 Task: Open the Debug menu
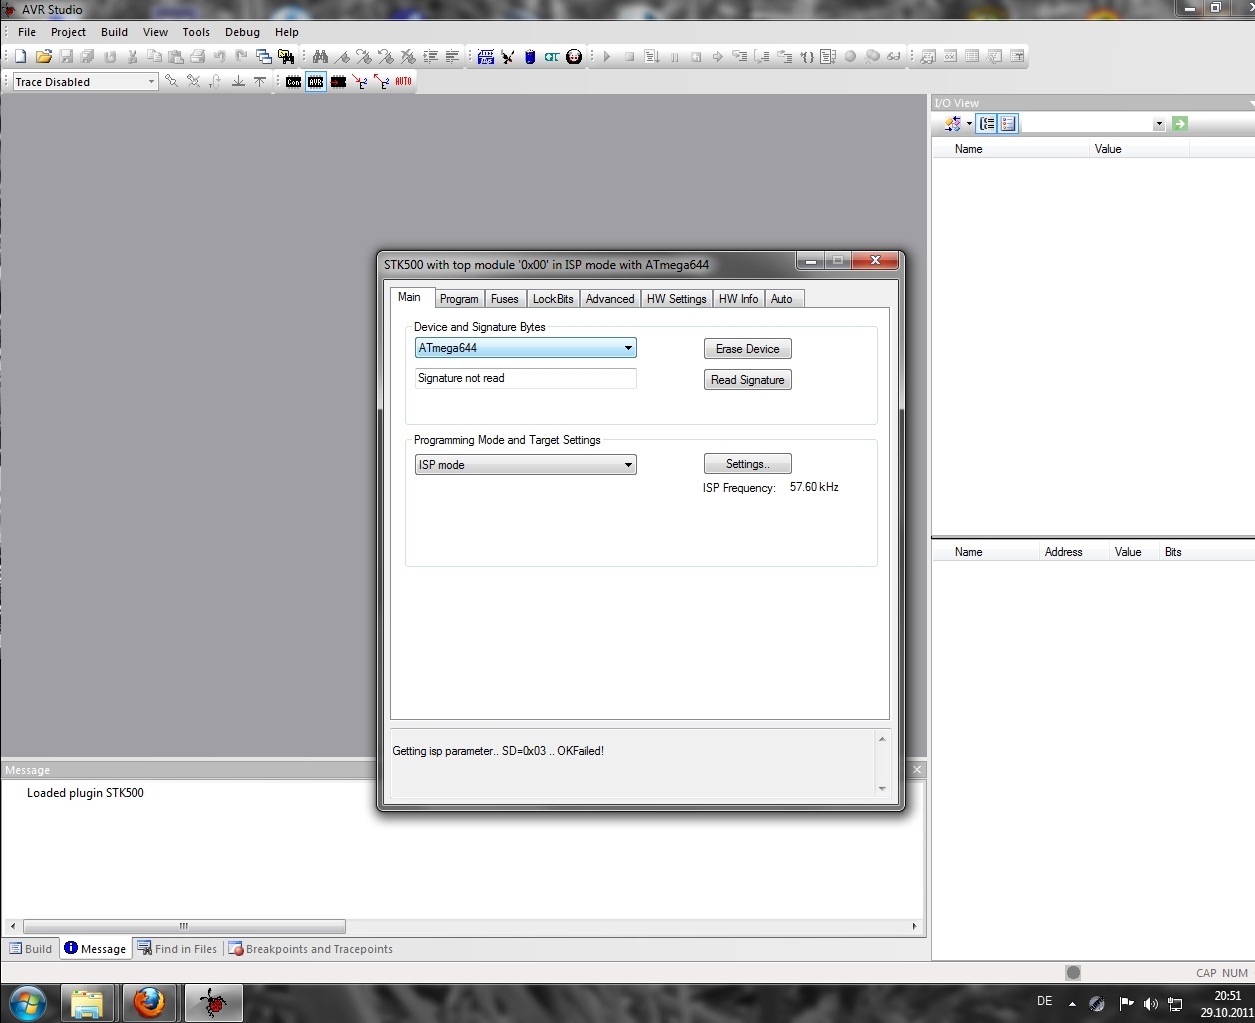click(x=242, y=32)
